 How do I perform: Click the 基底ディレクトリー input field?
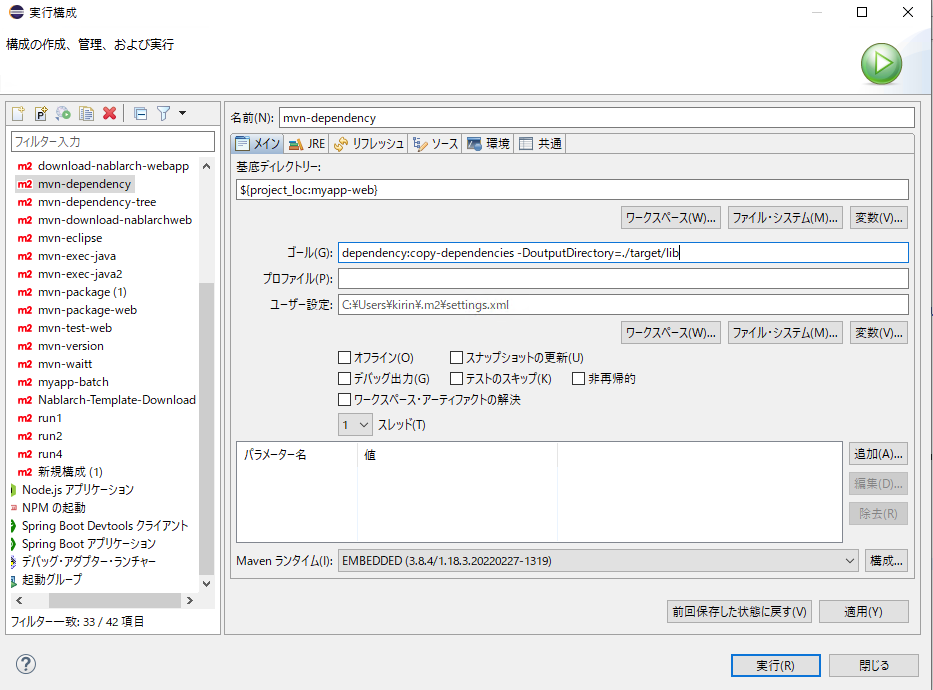(x=572, y=190)
